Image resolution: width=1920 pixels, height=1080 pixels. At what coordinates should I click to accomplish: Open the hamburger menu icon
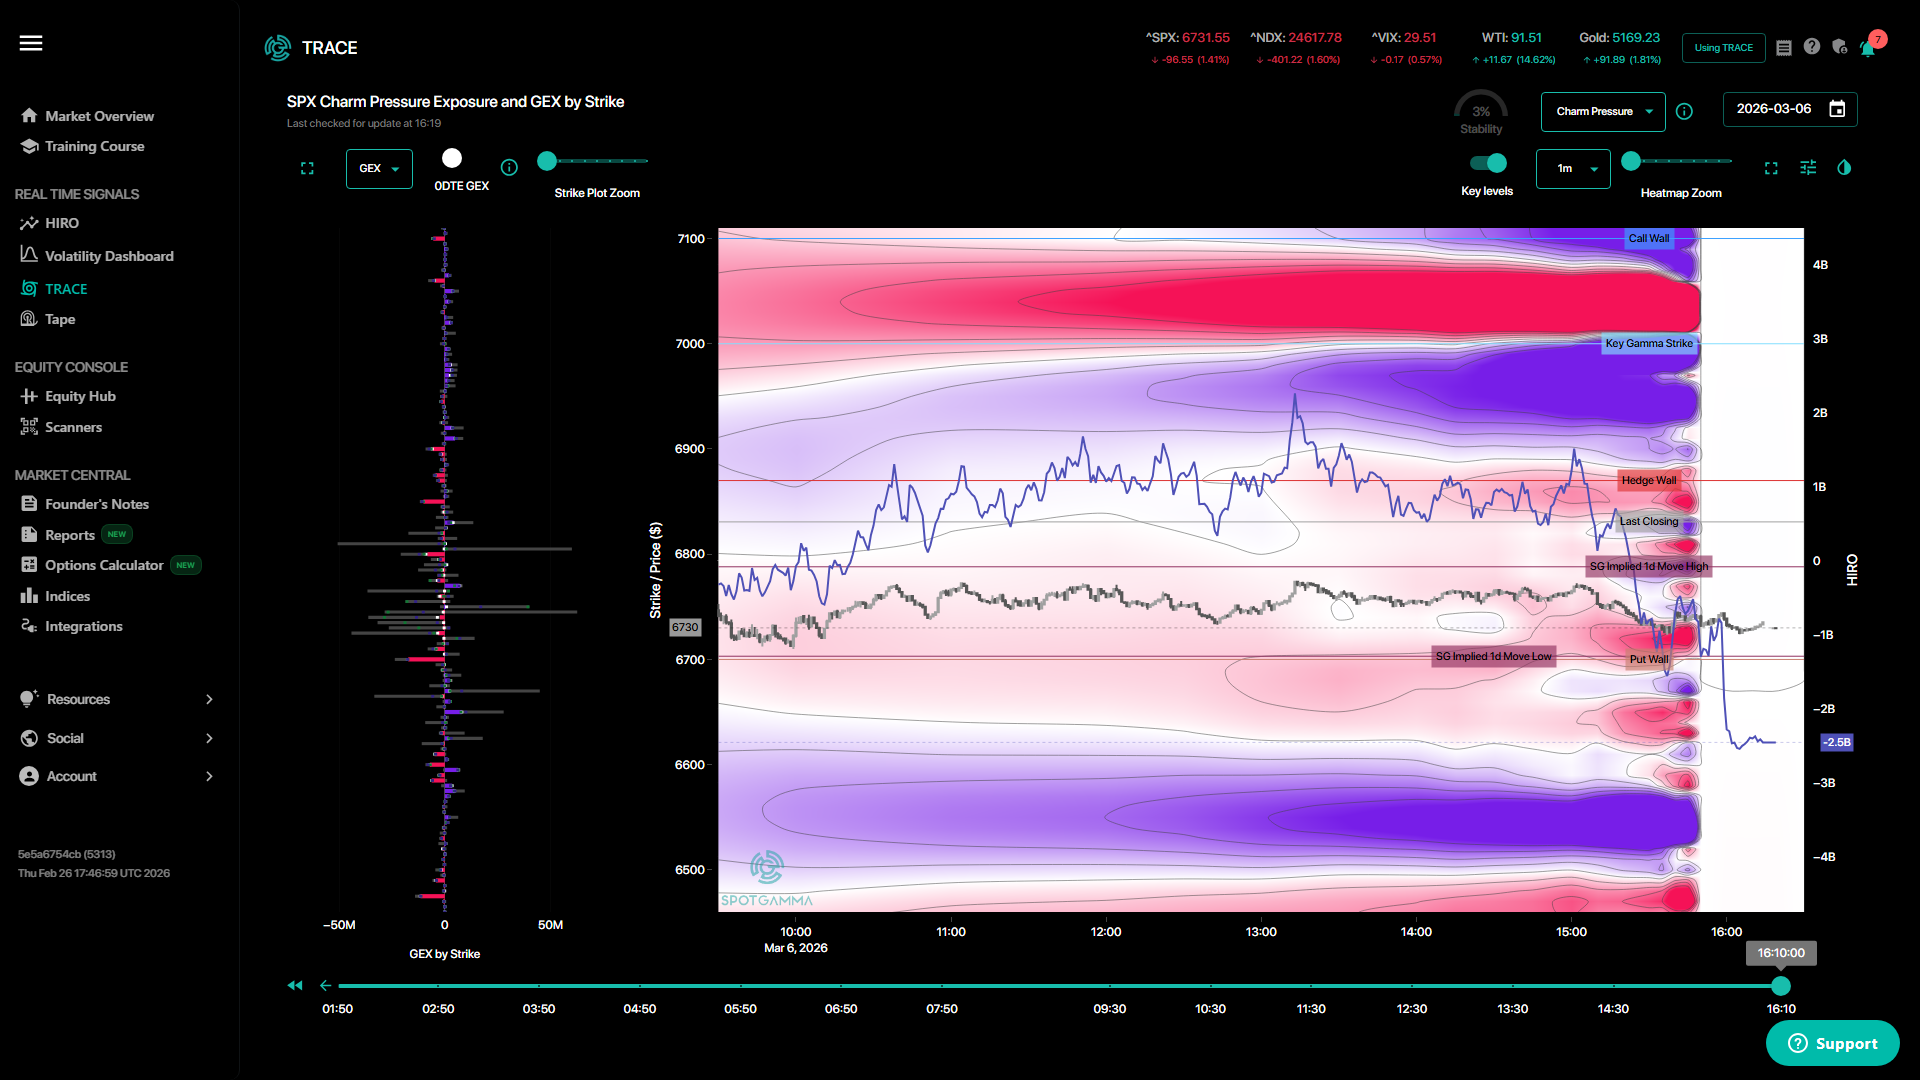click(x=31, y=43)
